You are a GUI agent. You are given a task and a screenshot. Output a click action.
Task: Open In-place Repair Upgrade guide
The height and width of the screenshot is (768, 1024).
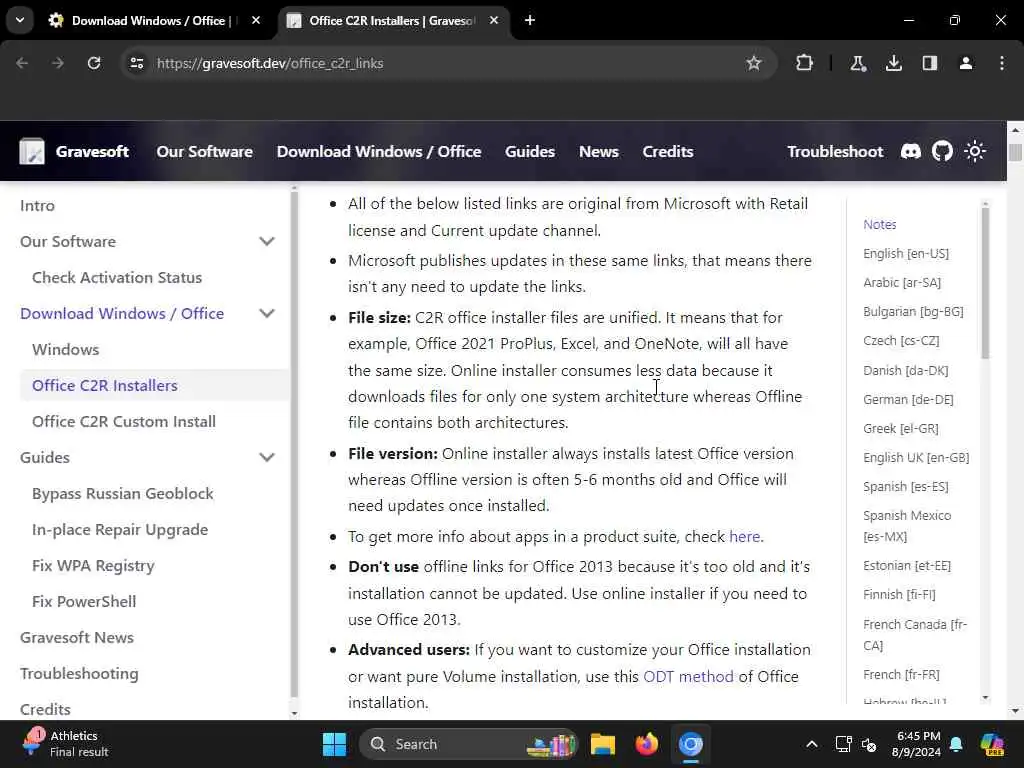click(120, 530)
